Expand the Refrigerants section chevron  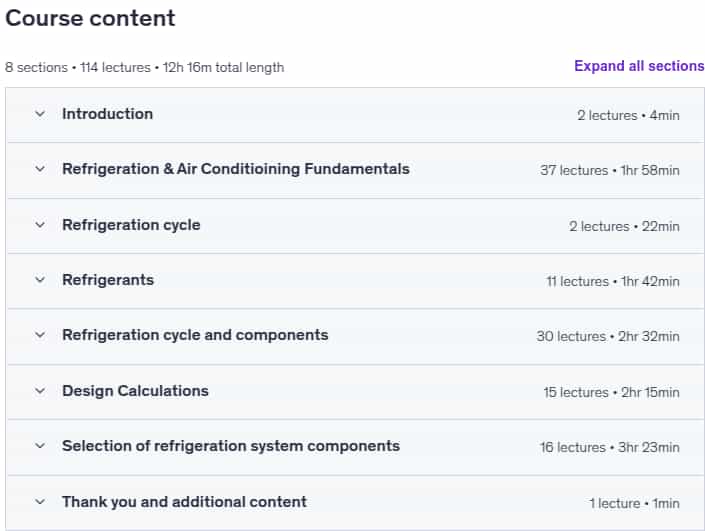(40, 280)
